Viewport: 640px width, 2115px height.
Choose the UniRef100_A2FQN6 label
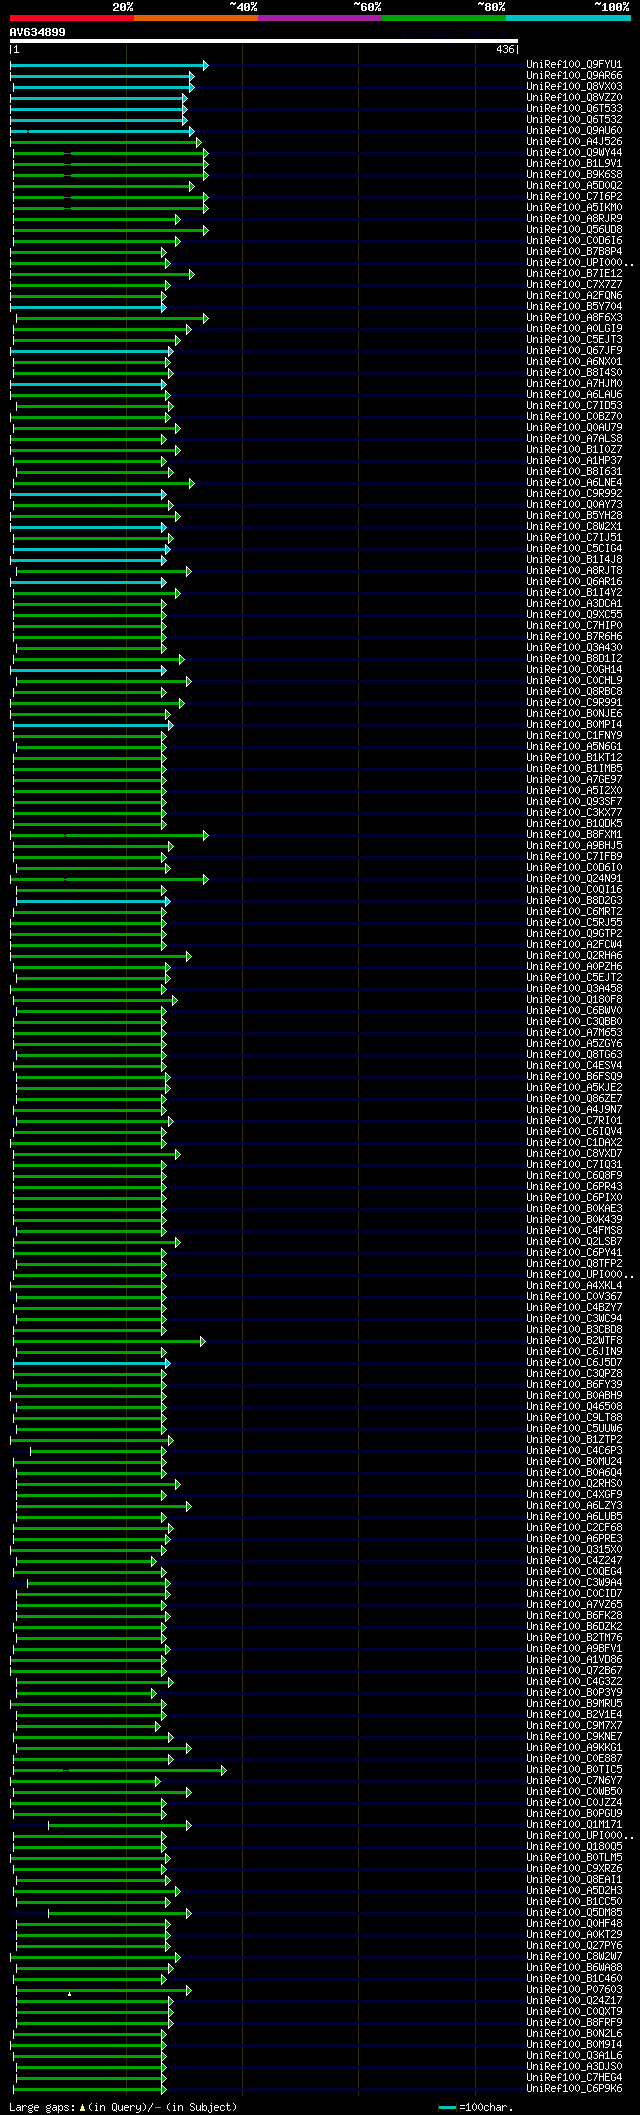pos(574,296)
